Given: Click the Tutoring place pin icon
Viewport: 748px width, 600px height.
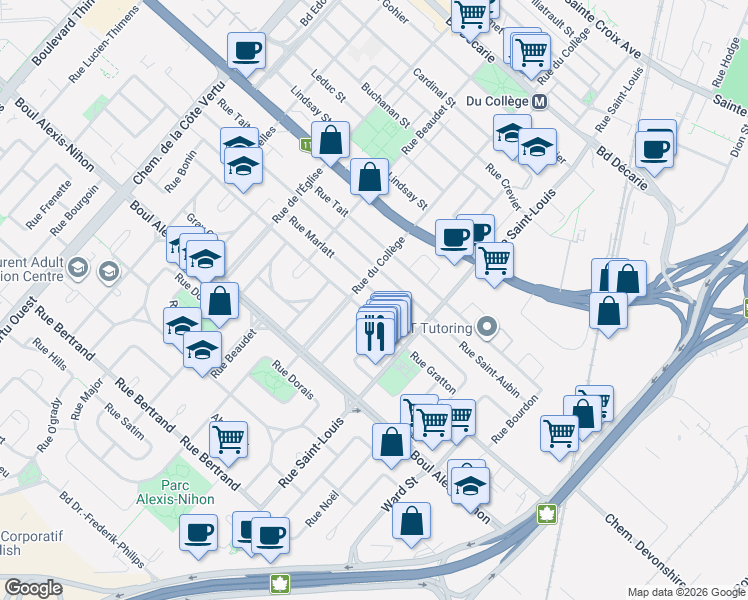Looking at the screenshot, I should (487, 328).
